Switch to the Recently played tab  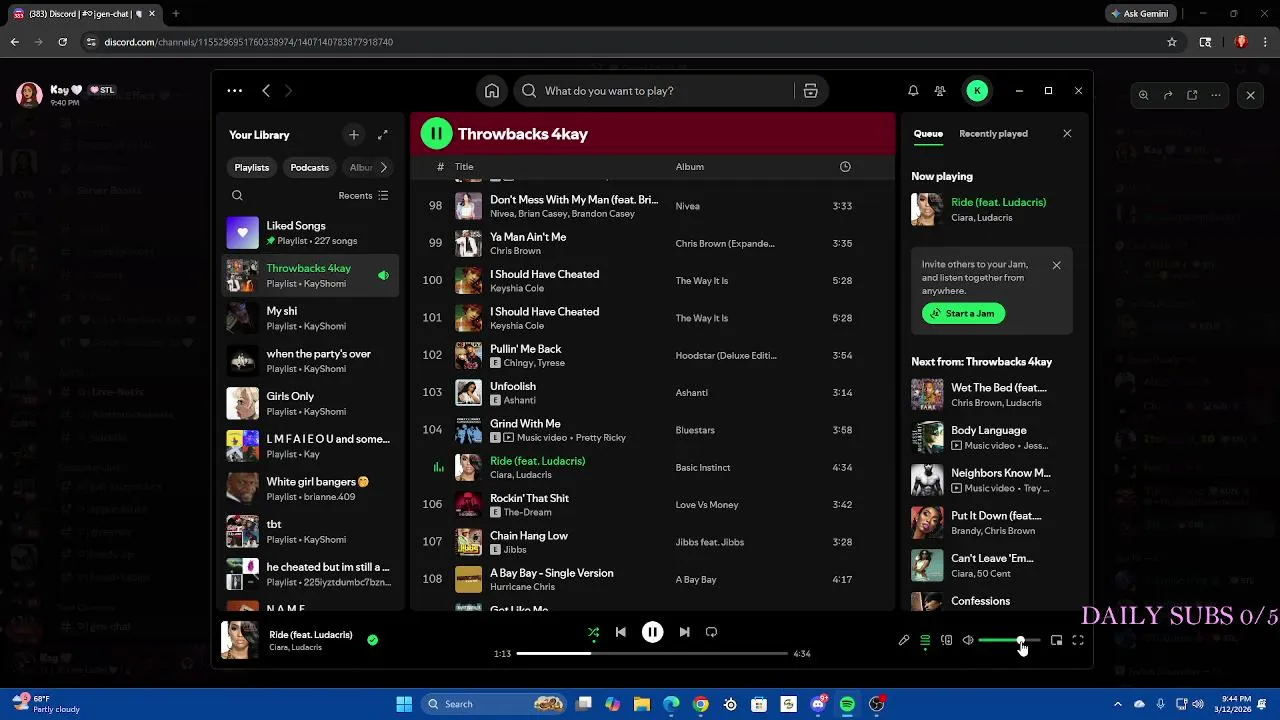[993, 134]
